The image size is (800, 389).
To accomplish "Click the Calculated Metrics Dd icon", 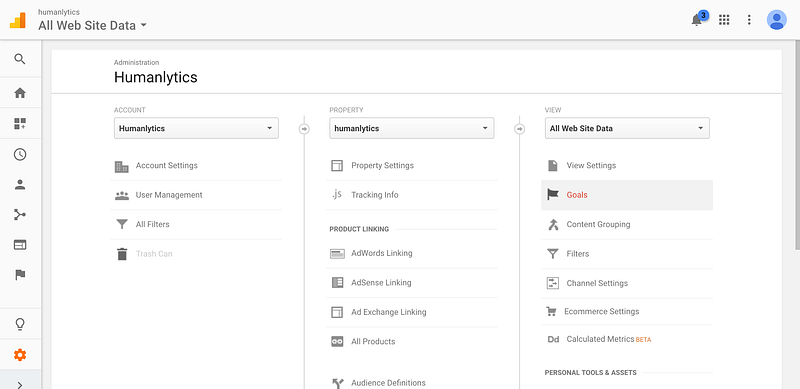I will click(x=553, y=339).
